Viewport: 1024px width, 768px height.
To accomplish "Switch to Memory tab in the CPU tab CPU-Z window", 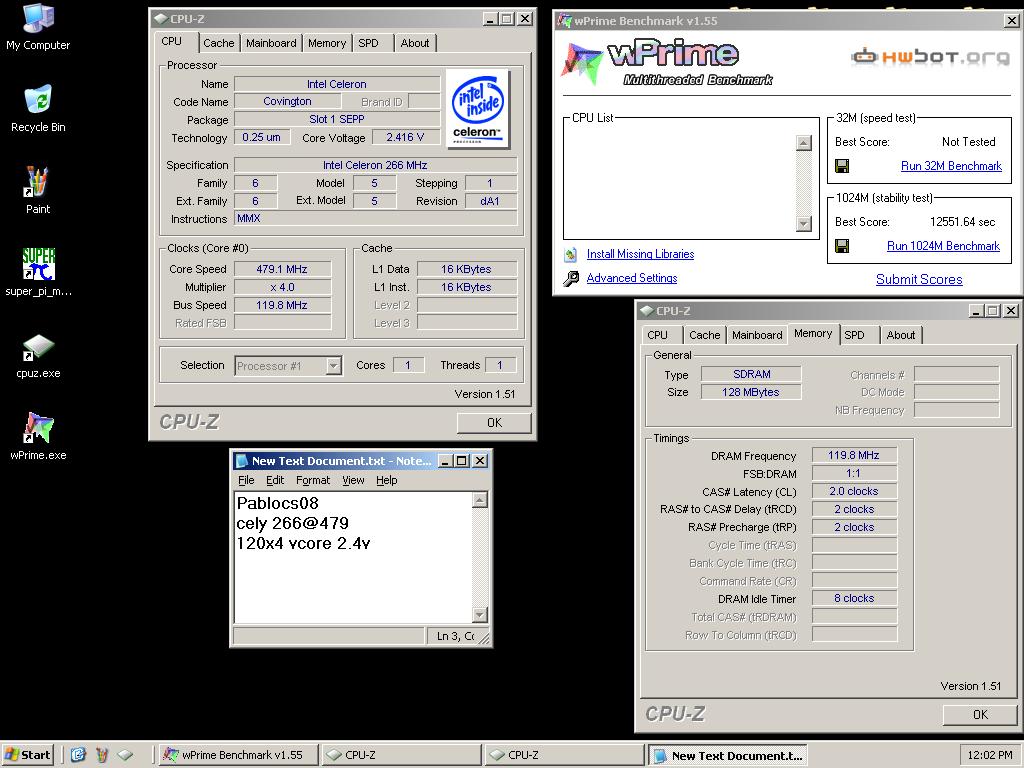I will pos(327,43).
